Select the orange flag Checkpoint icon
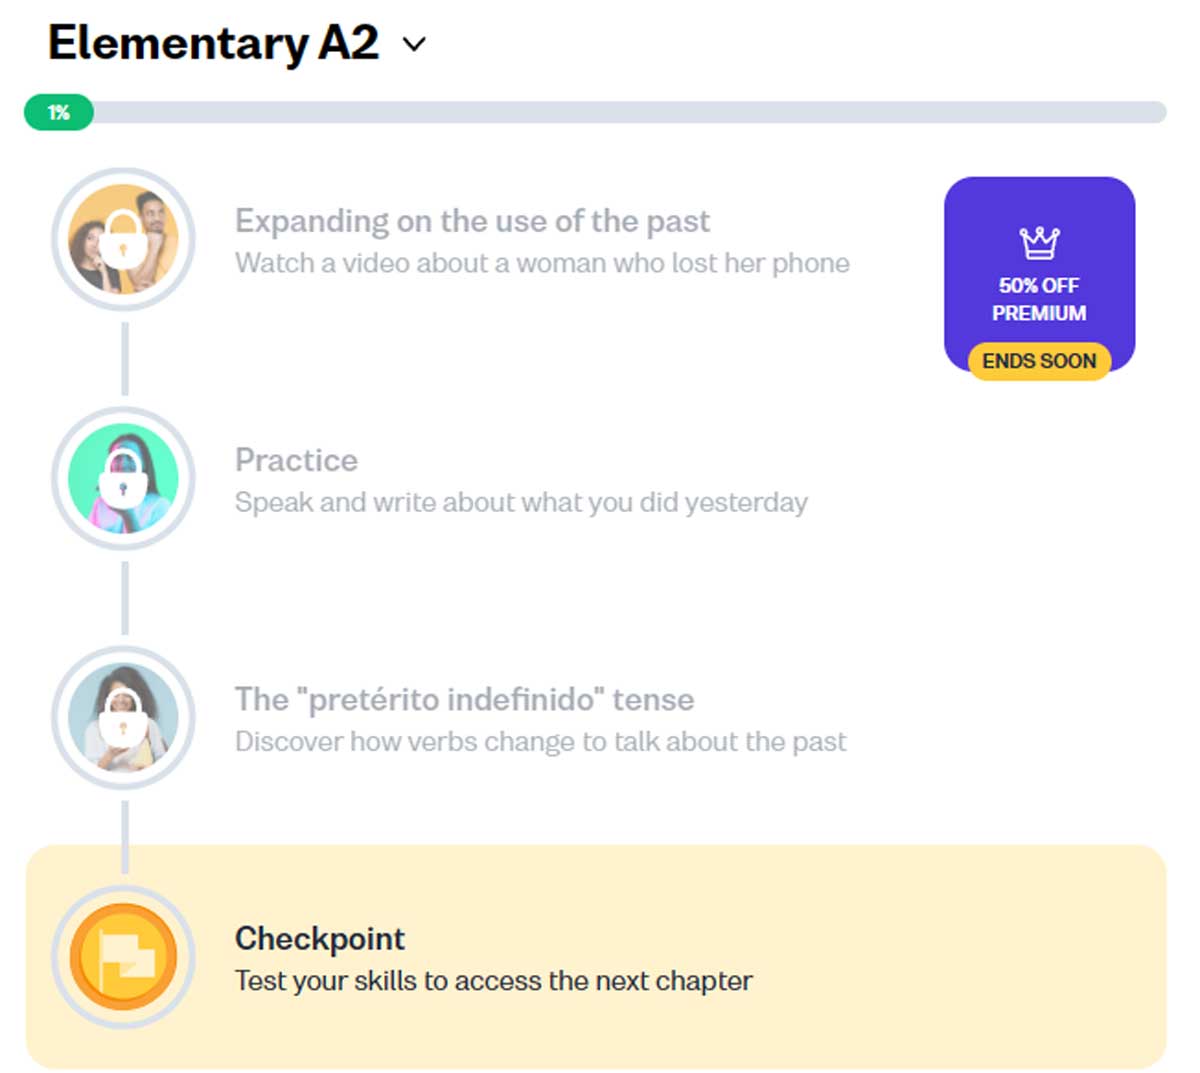 pyautogui.click(x=122, y=957)
